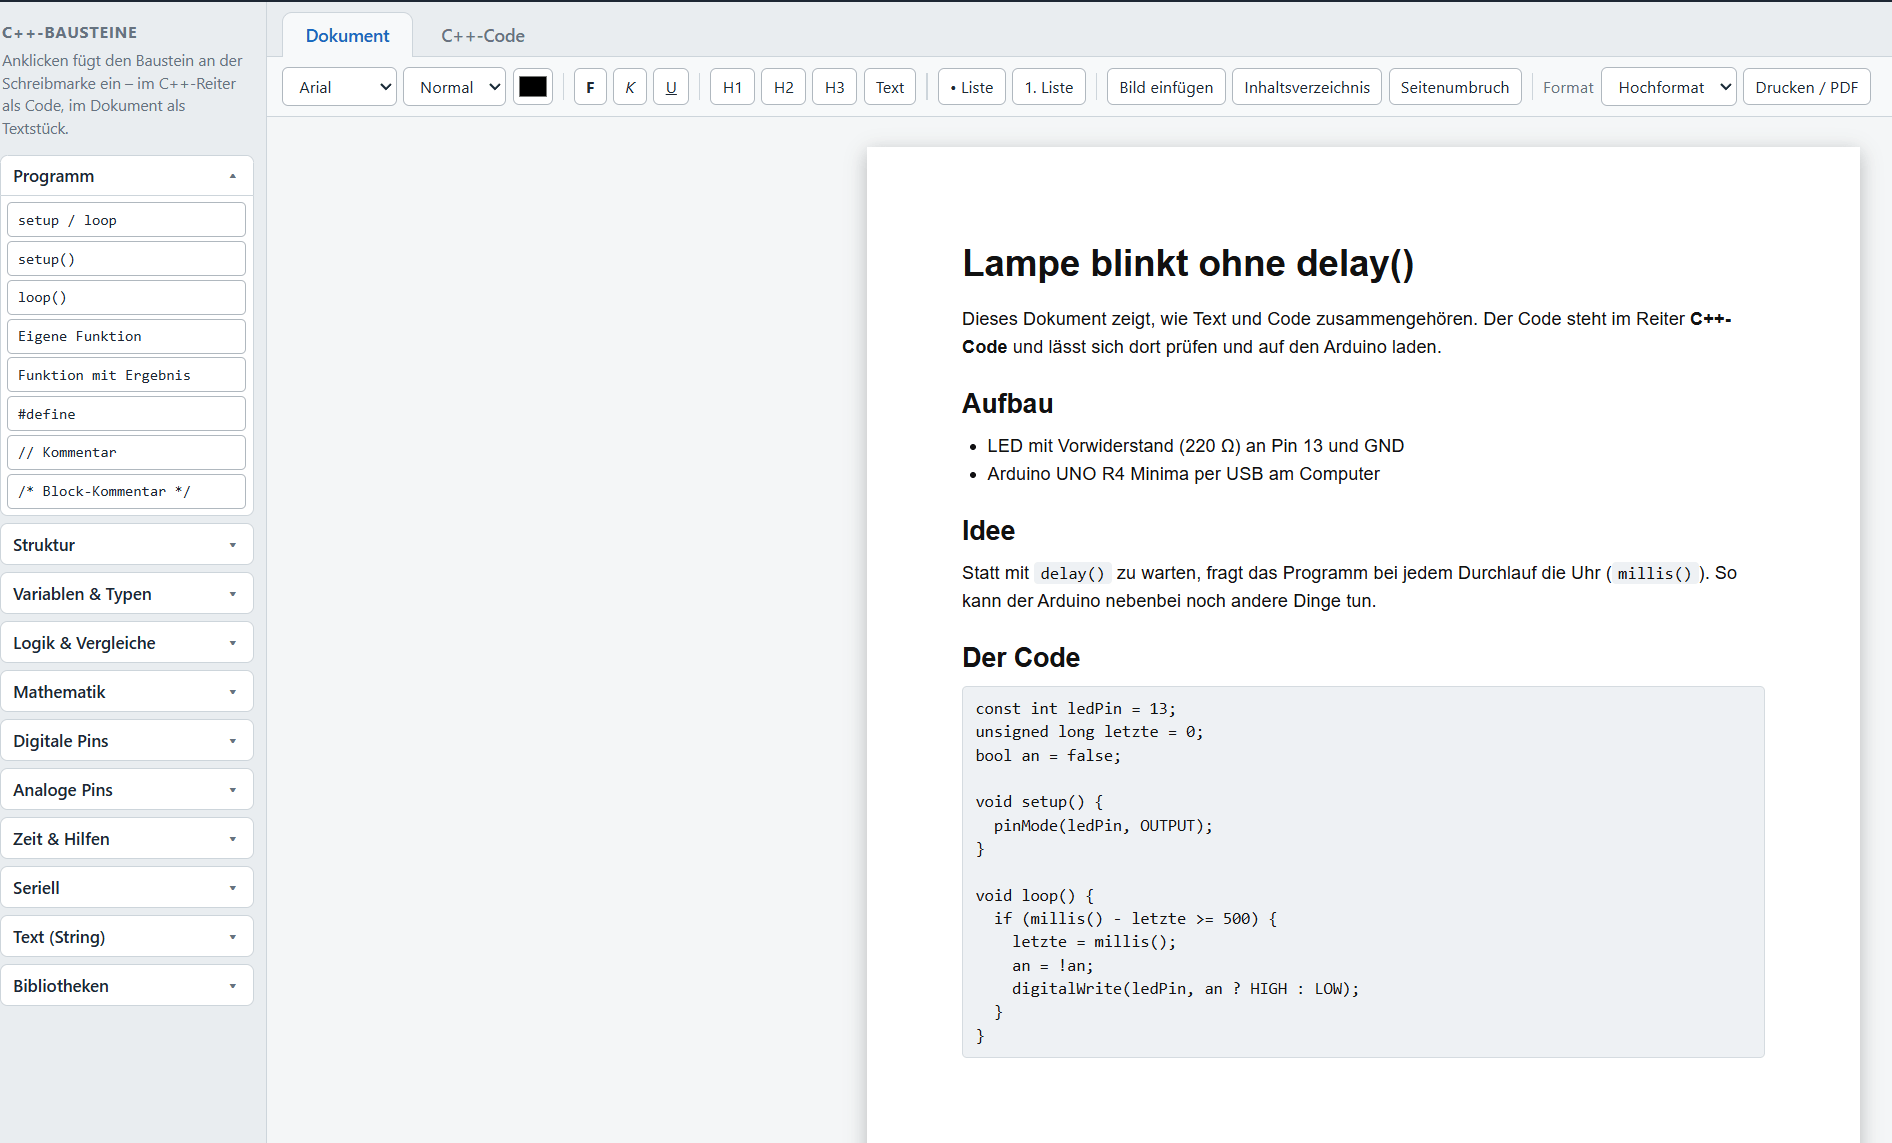Apply H2 heading style
This screenshot has height=1143, width=1892.
click(784, 87)
